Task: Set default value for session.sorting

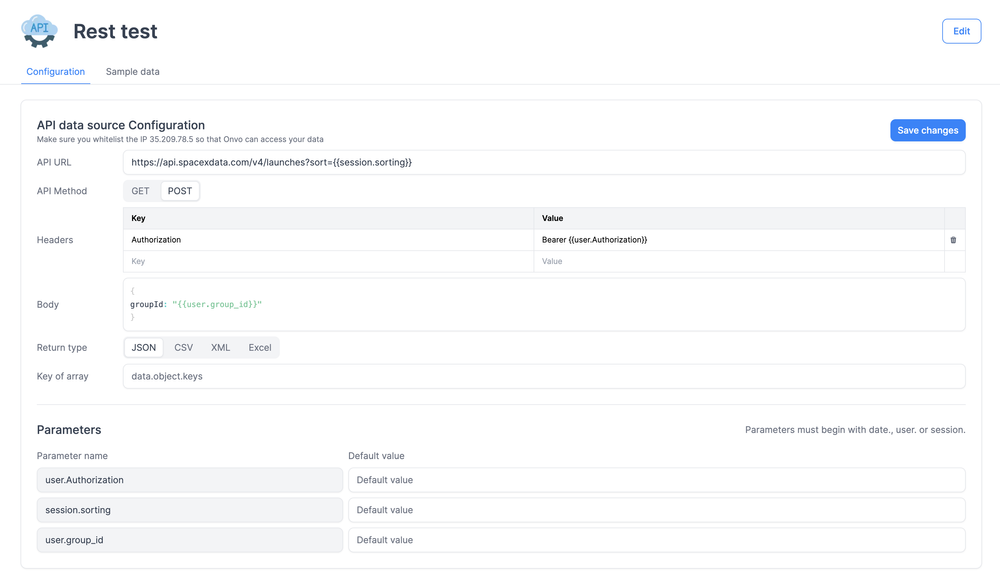Action: (x=656, y=510)
